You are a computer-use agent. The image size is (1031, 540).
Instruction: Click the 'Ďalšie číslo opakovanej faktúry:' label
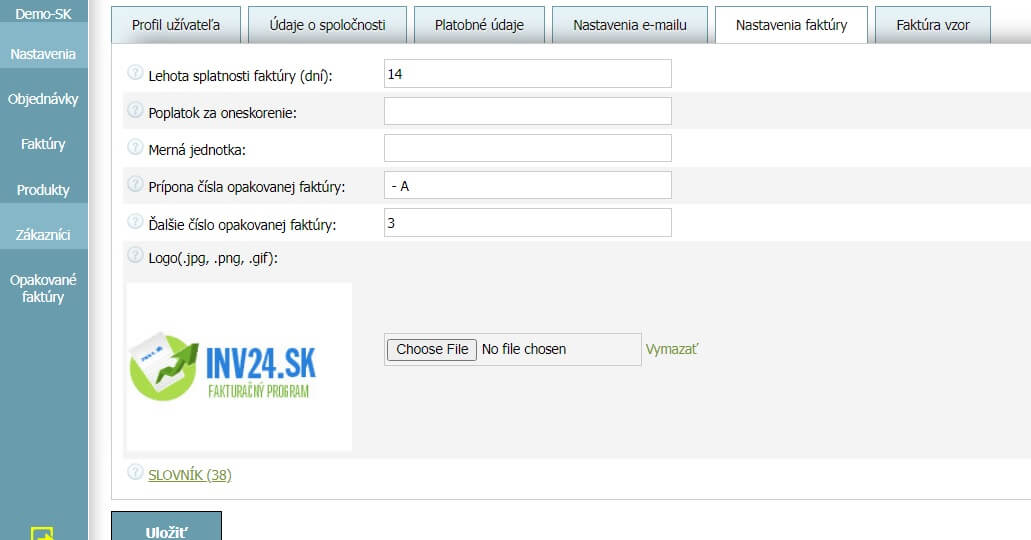[x=242, y=224]
